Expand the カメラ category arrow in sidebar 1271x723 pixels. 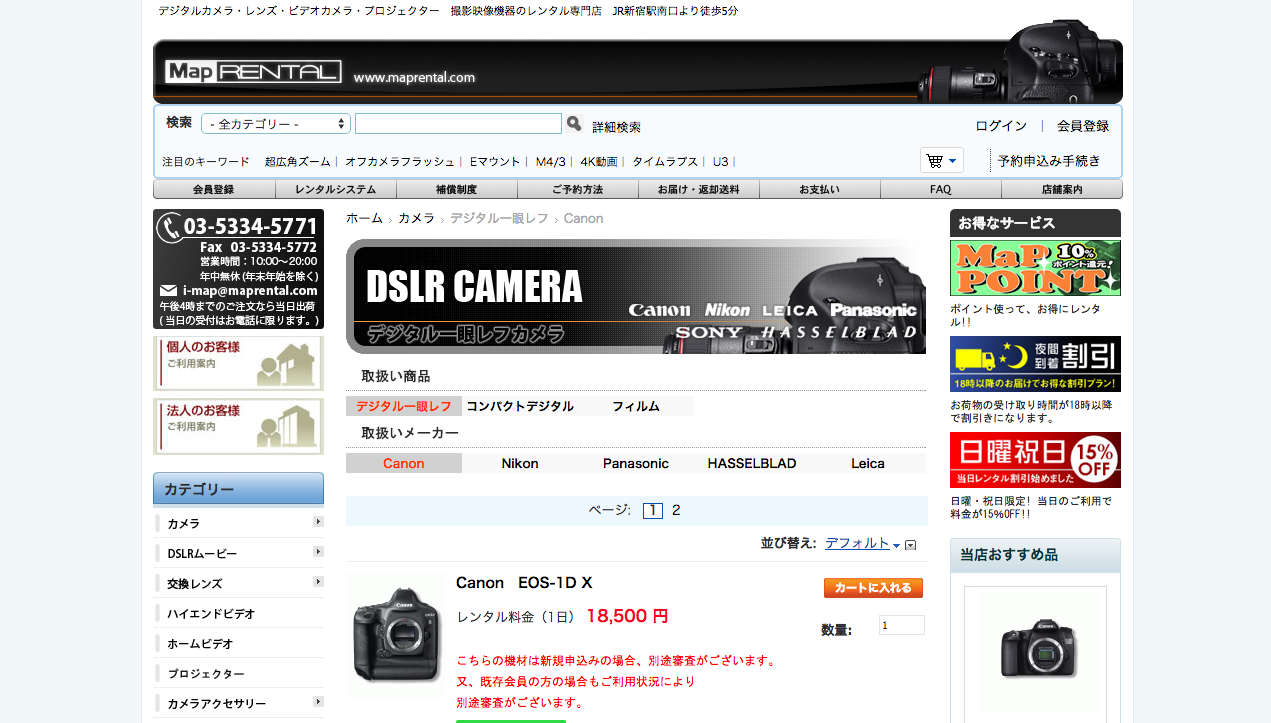tap(318, 522)
